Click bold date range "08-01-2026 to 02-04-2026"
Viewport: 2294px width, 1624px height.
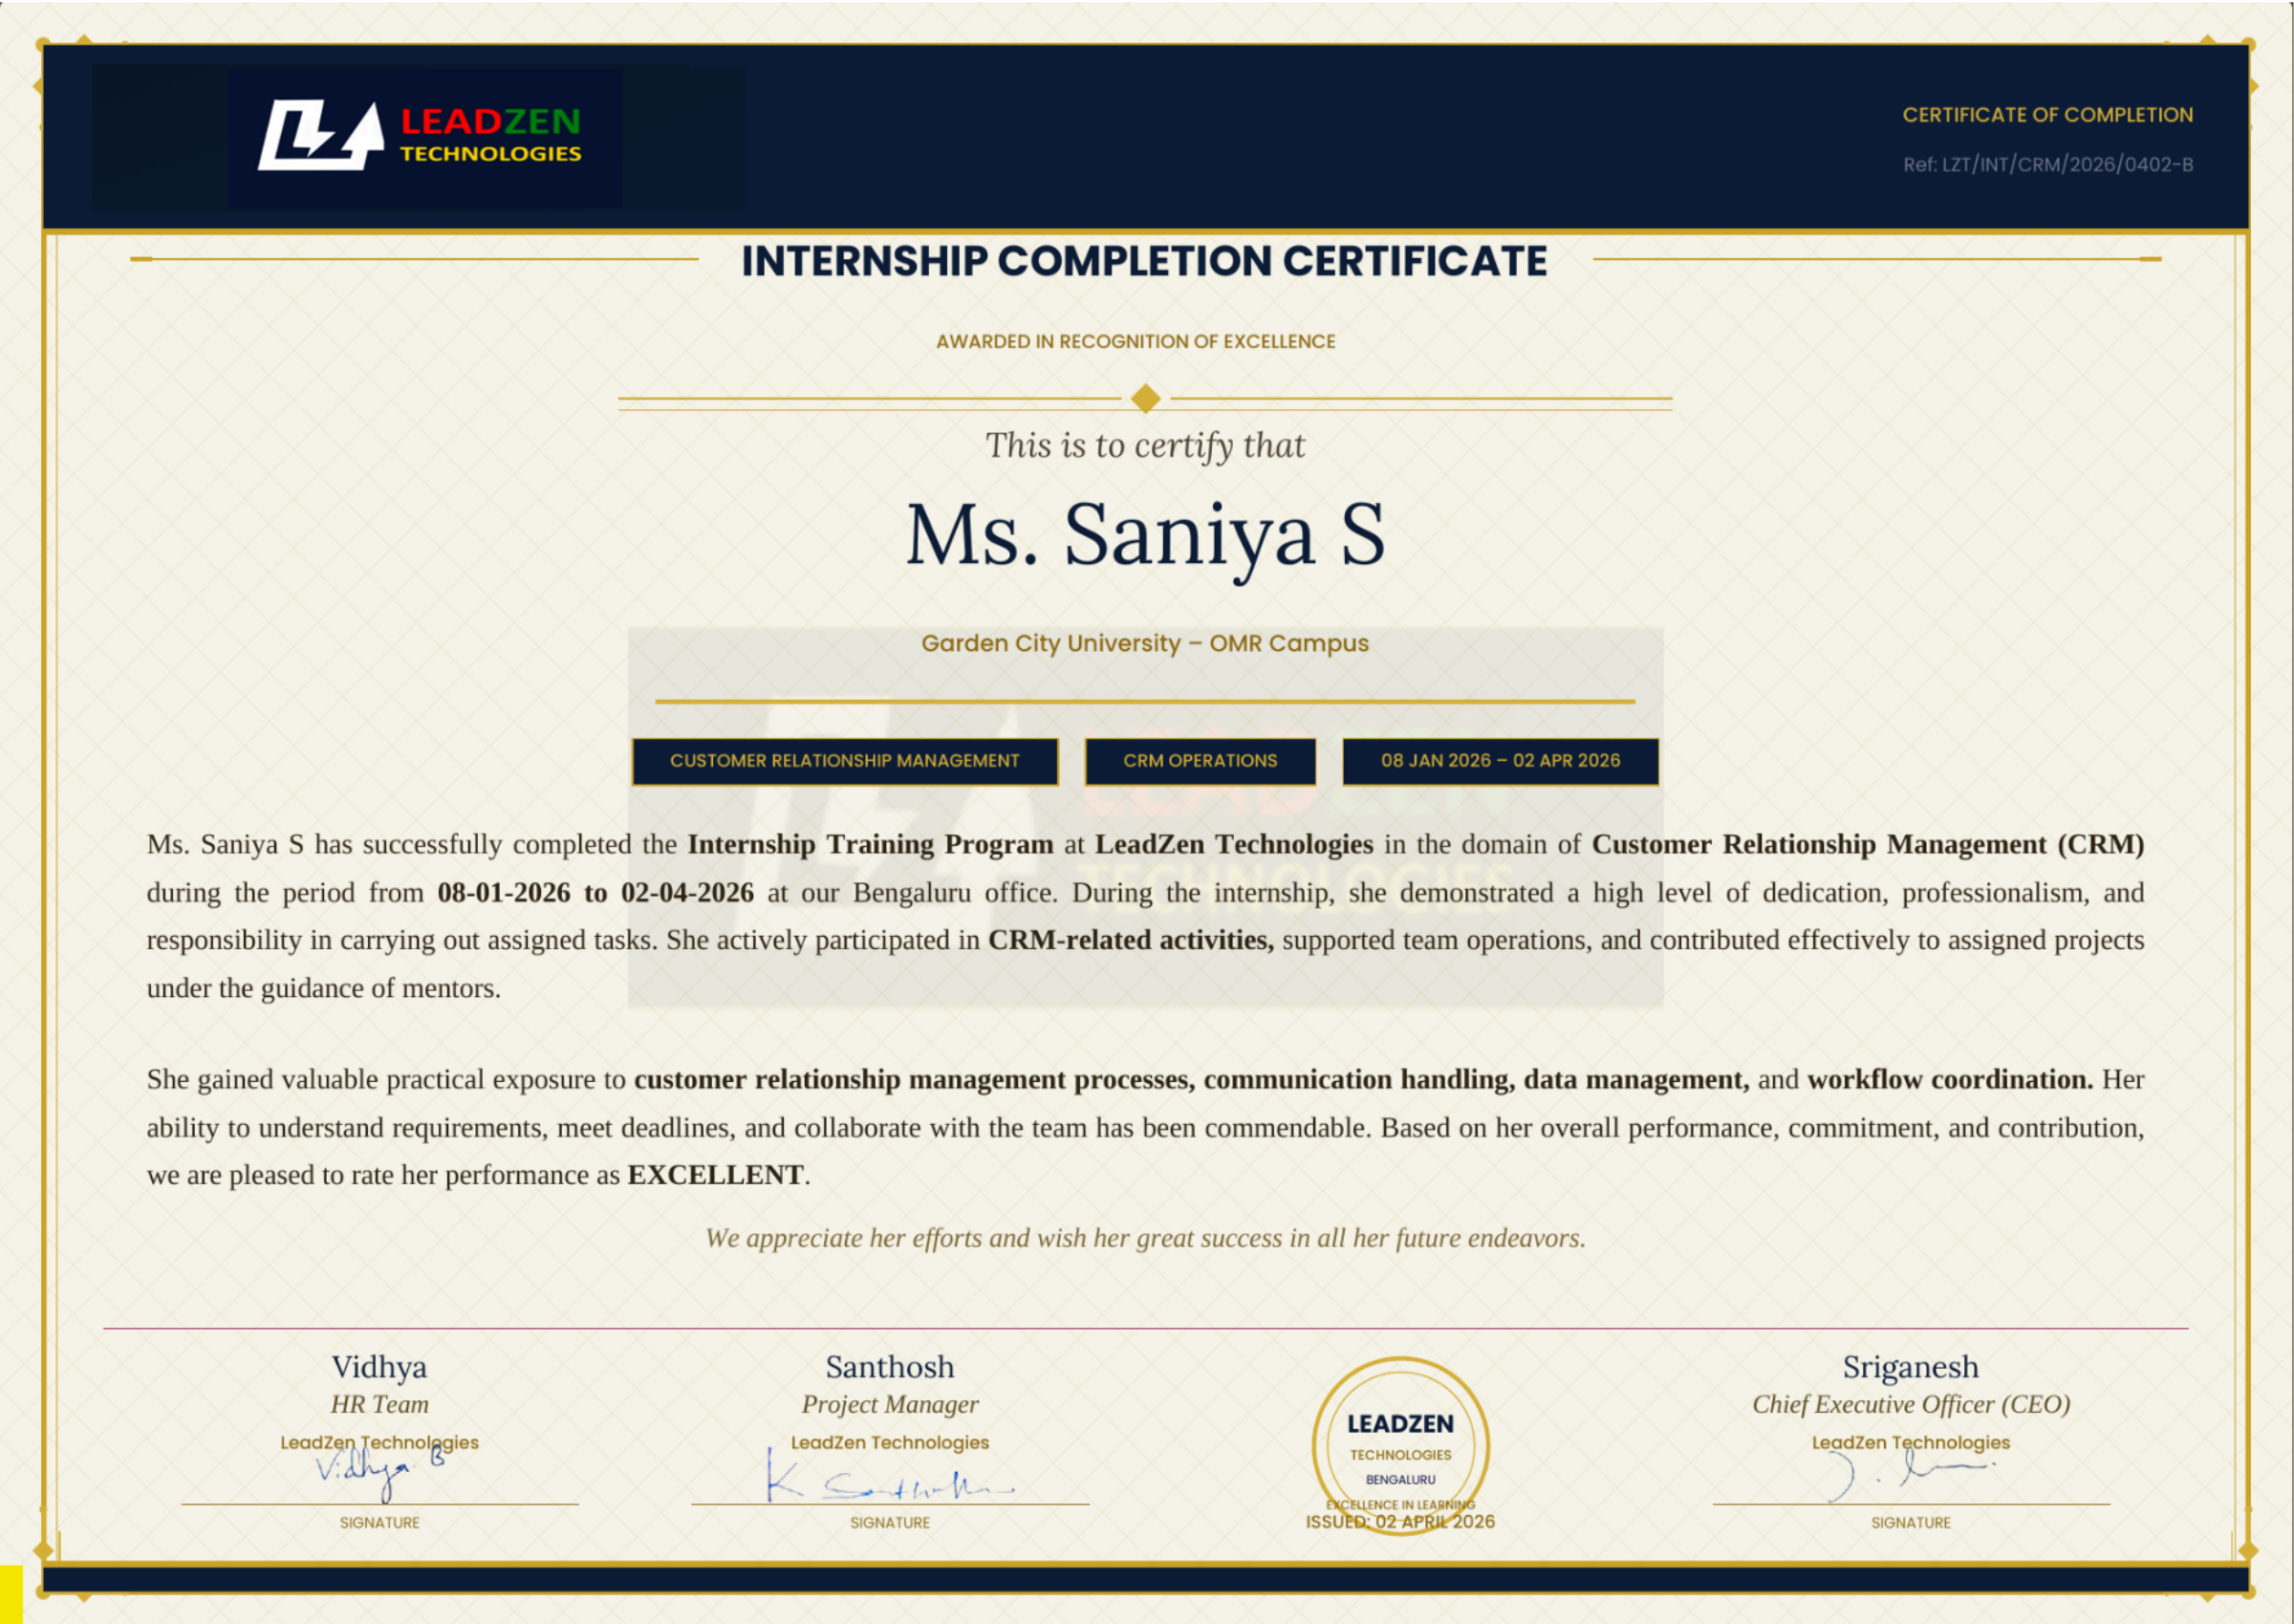coord(595,892)
